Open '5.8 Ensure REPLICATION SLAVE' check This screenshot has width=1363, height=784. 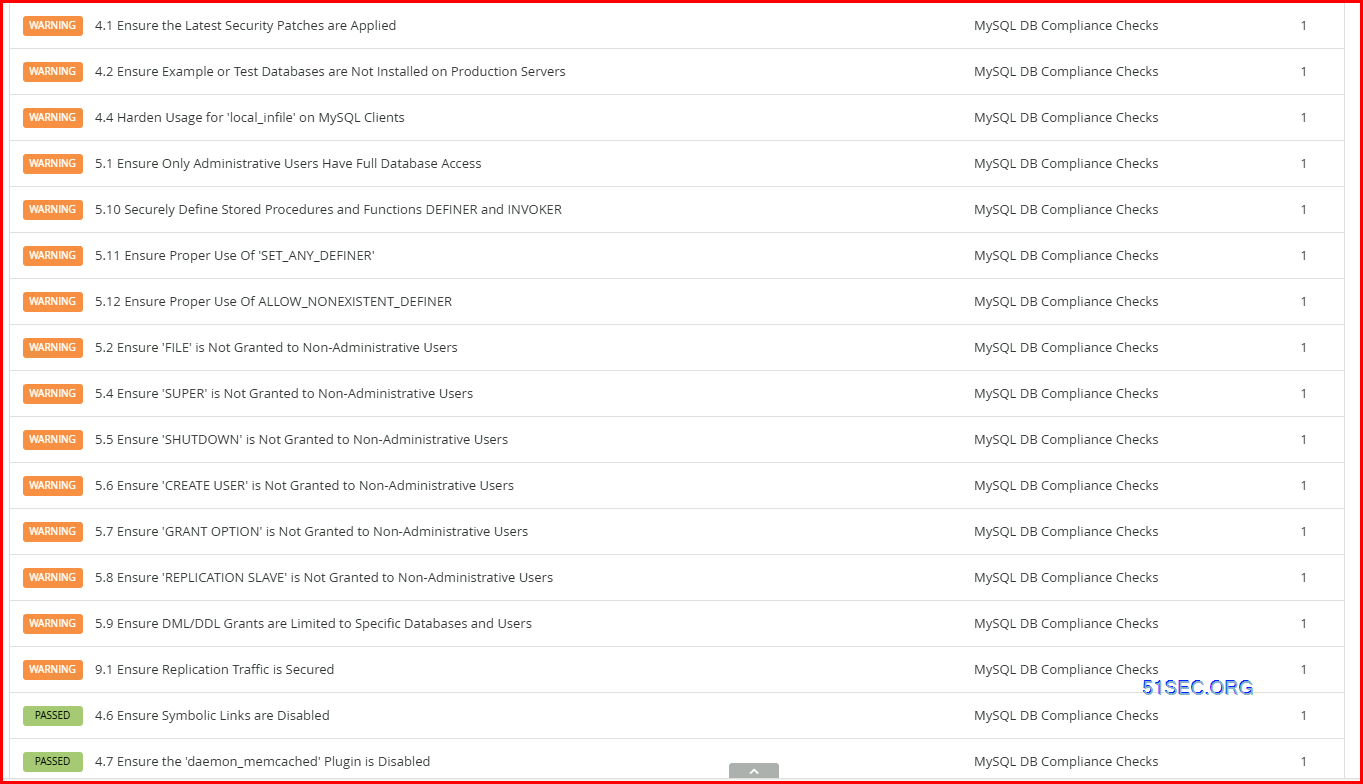pyautogui.click(x=324, y=578)
